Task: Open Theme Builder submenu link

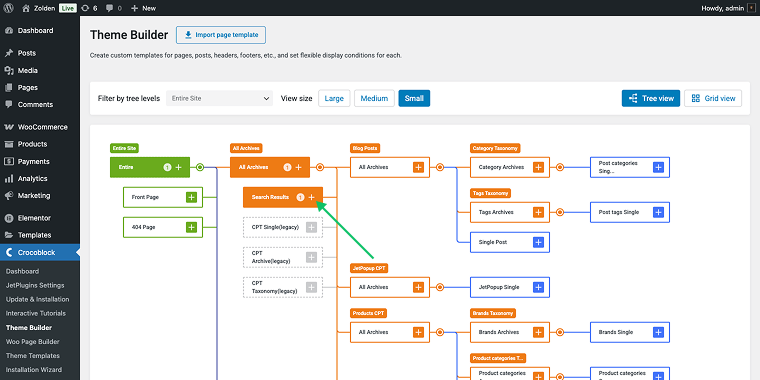Action: coord(29,328)
